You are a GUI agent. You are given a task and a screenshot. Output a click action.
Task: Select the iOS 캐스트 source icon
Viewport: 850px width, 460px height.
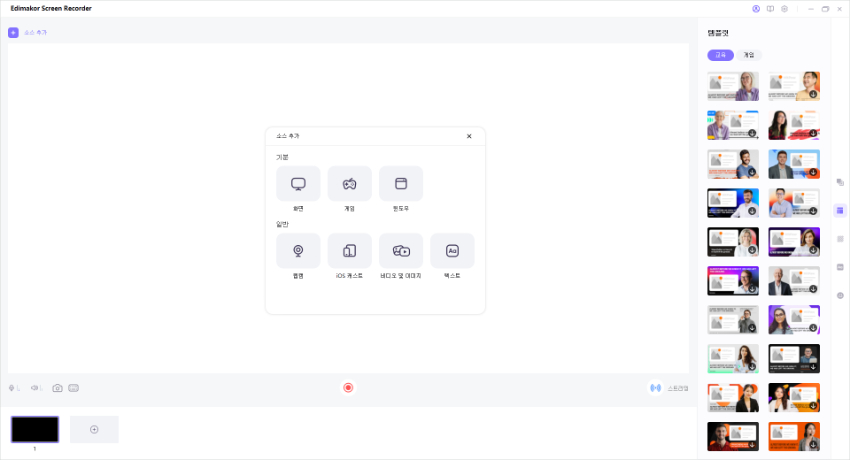[x=349, y=251]
